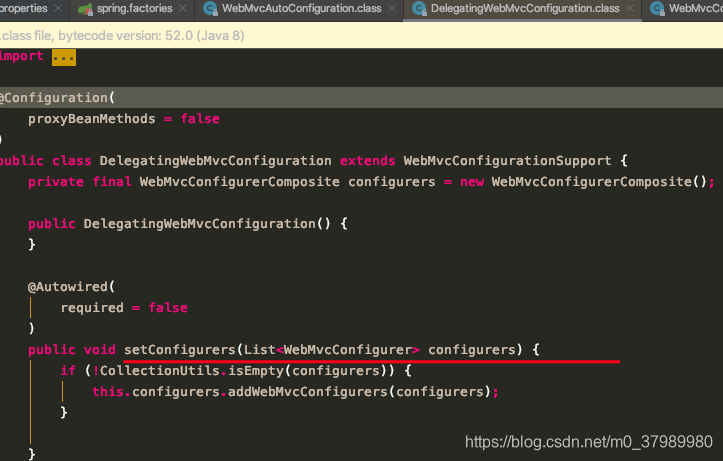Click the @Configuration annotation
723x461 pixels.
click(x=55, y=98)
